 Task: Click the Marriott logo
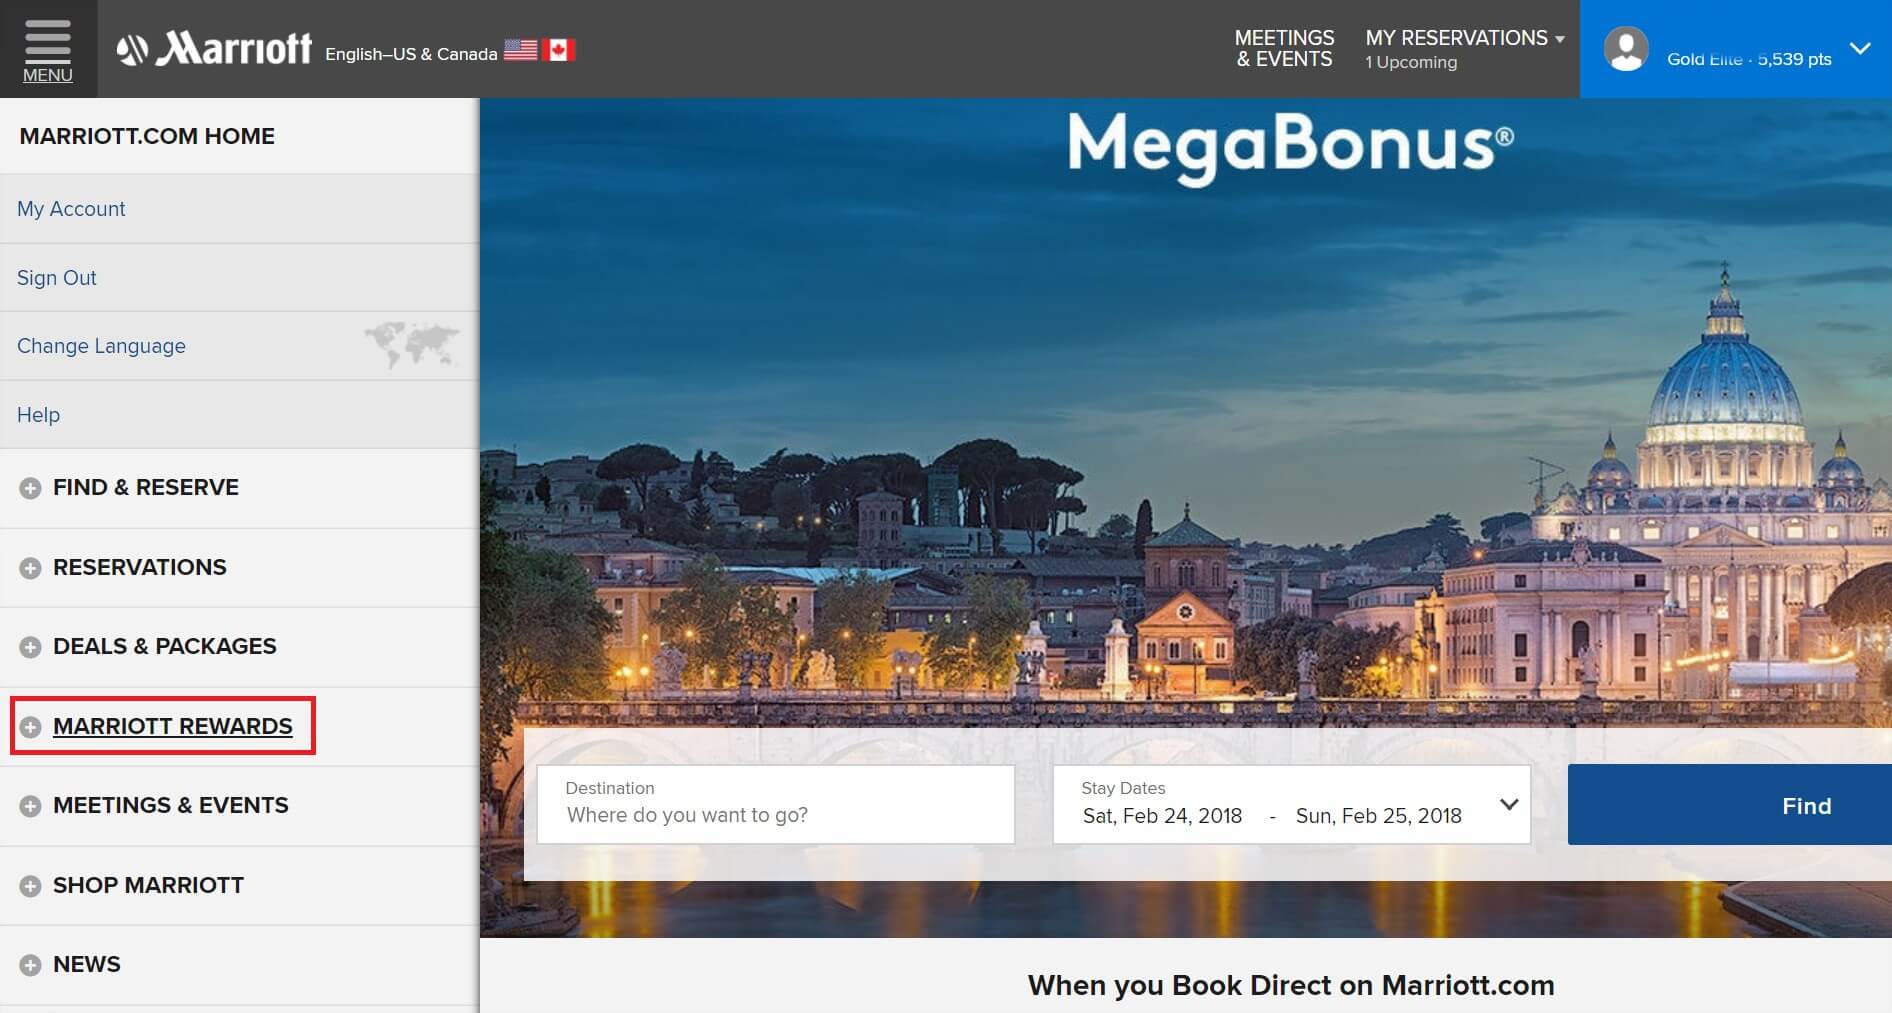coord(214,48)
